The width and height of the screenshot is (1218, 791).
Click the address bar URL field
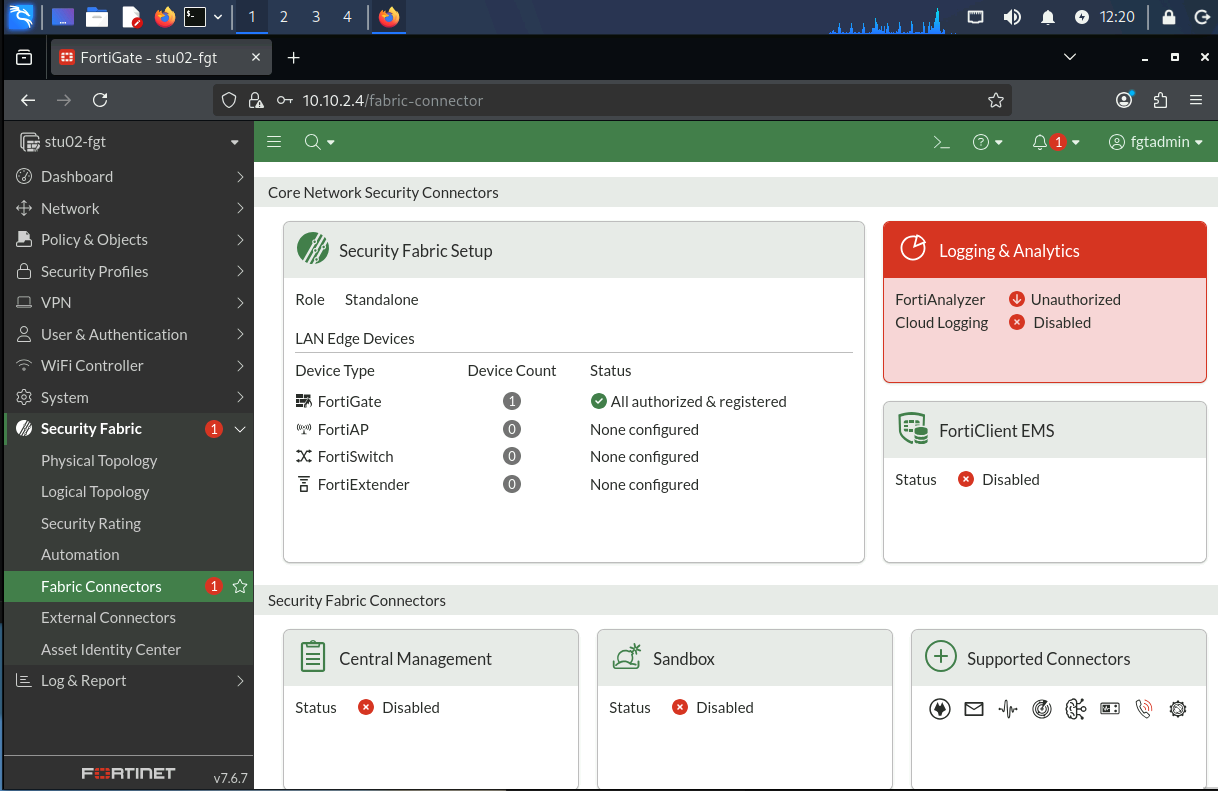(x=612, y=100)
